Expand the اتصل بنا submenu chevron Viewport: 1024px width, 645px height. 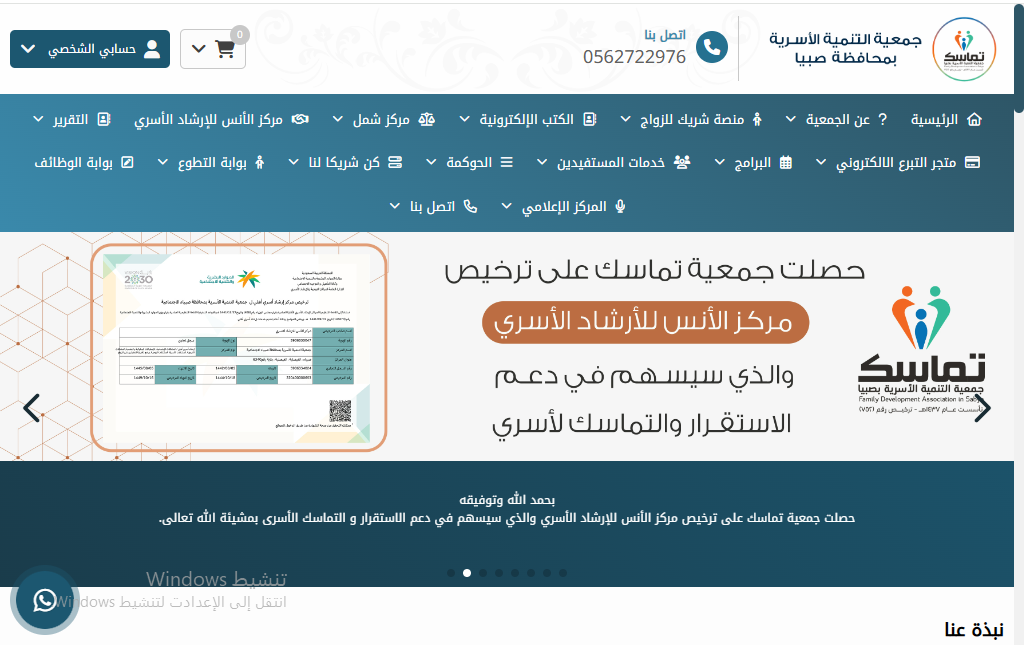[394, 206]
